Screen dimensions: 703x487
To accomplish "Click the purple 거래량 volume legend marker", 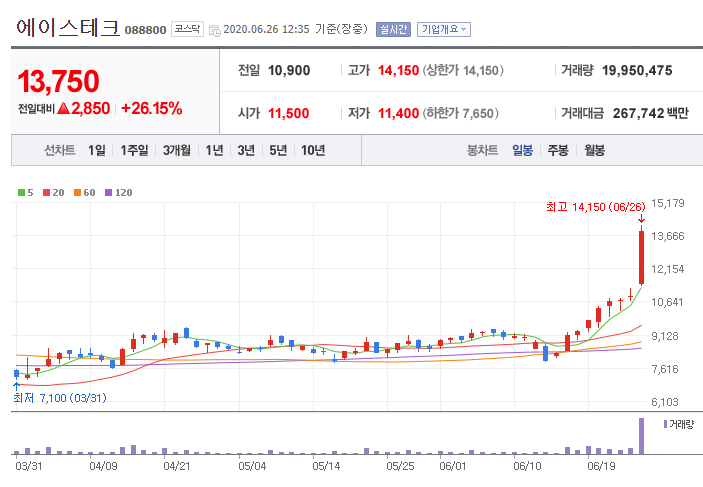I will (665, 424).
